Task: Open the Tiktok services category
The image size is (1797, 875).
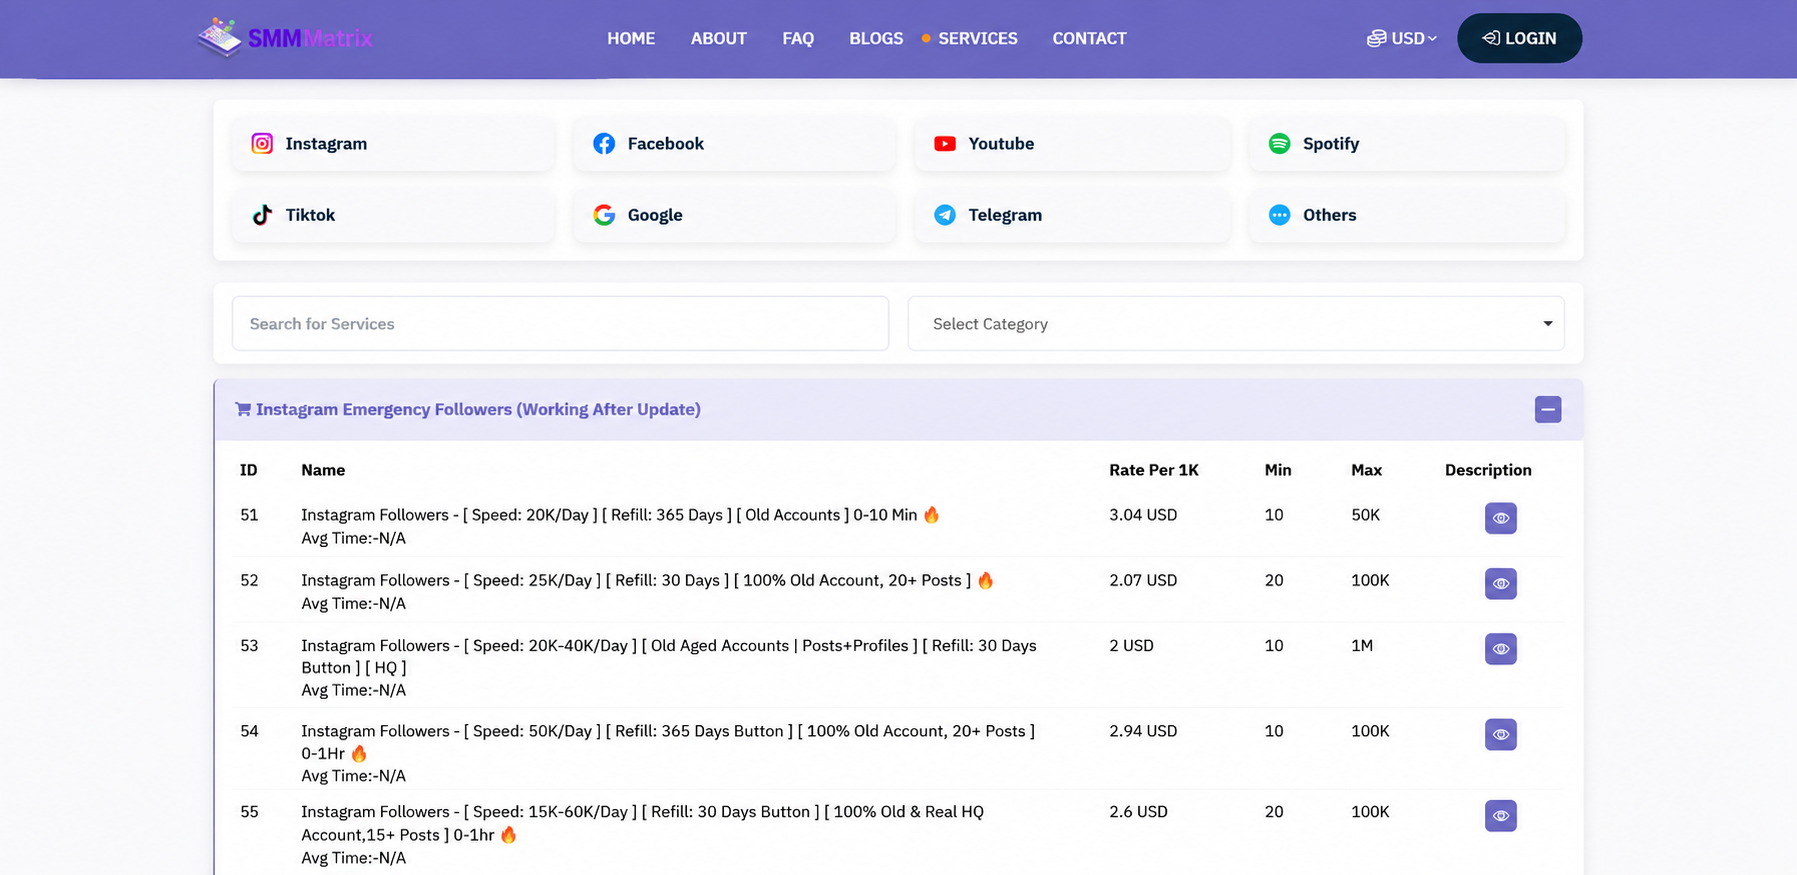Action: click(x=393, y=215)
